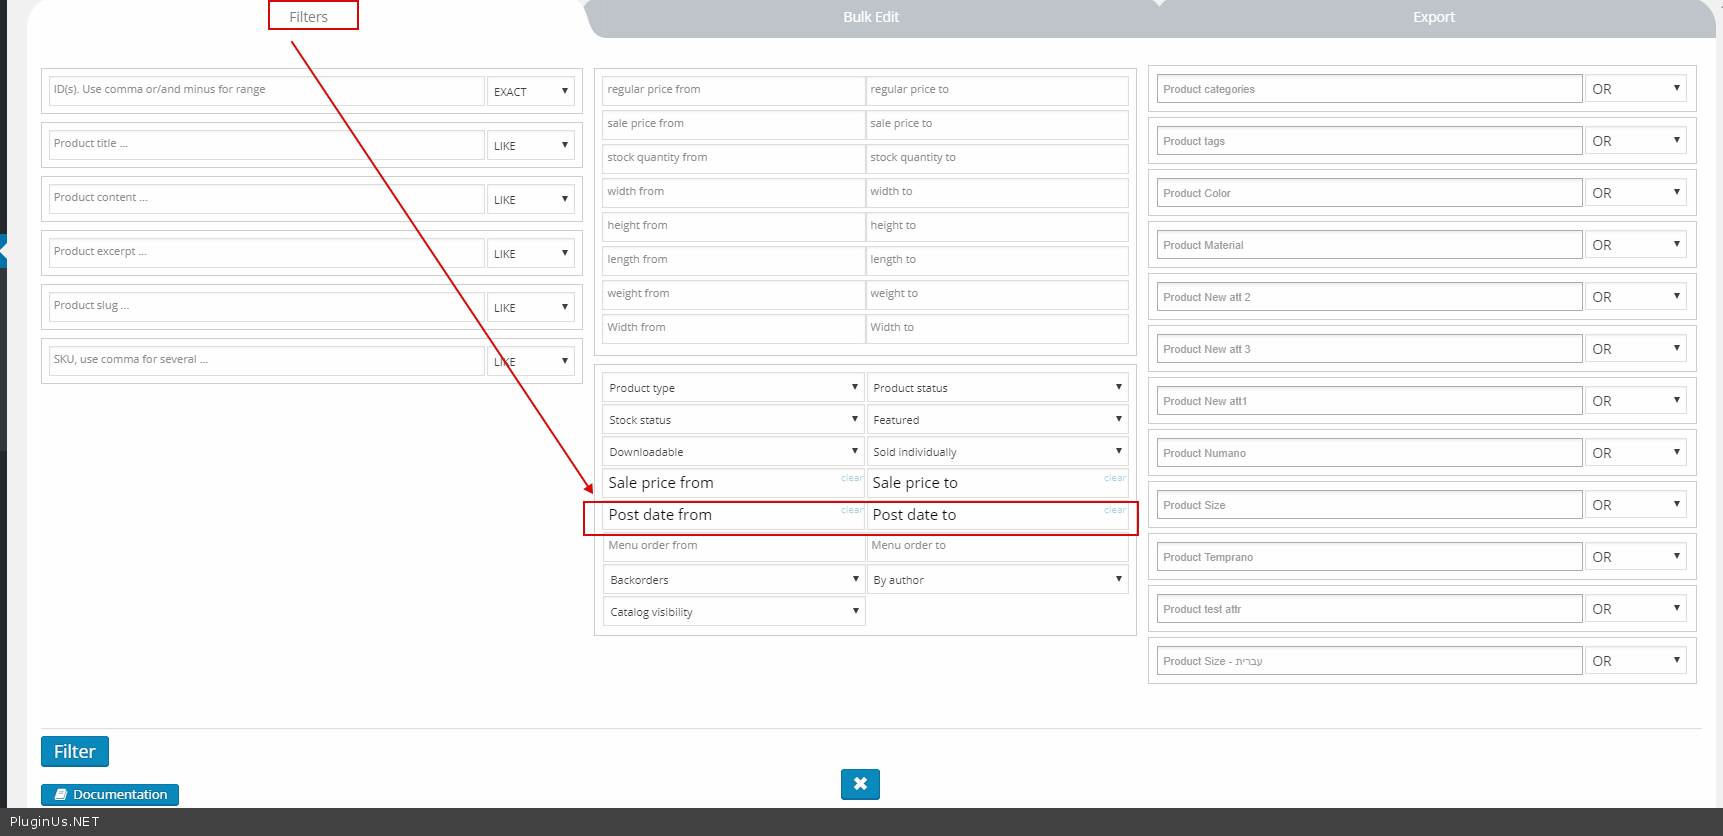Click the blue arrow handle on left edge
Image resolution: width=1723 pixels, height=836 pixels.
click(4, 251)
